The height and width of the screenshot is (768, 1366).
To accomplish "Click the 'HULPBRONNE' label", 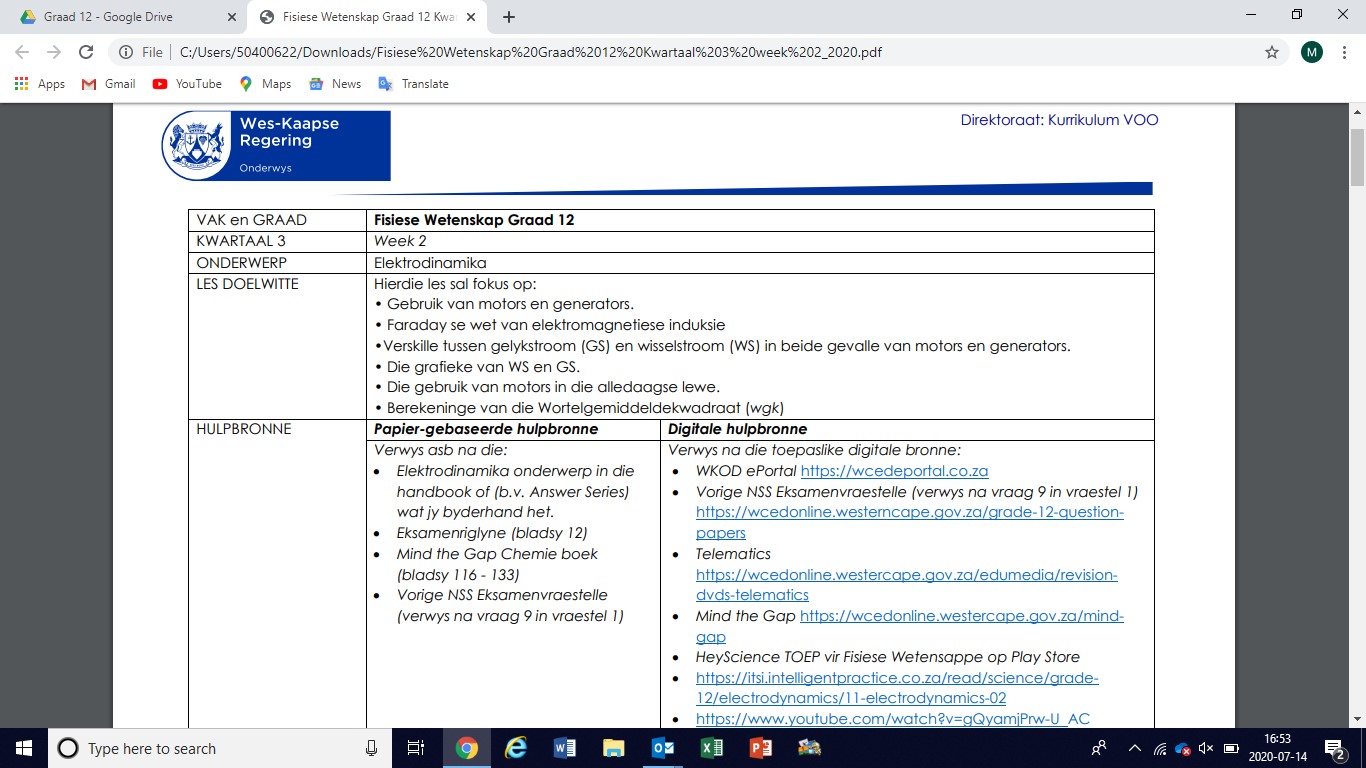I will pyautogui.click(x=244, y=429).
